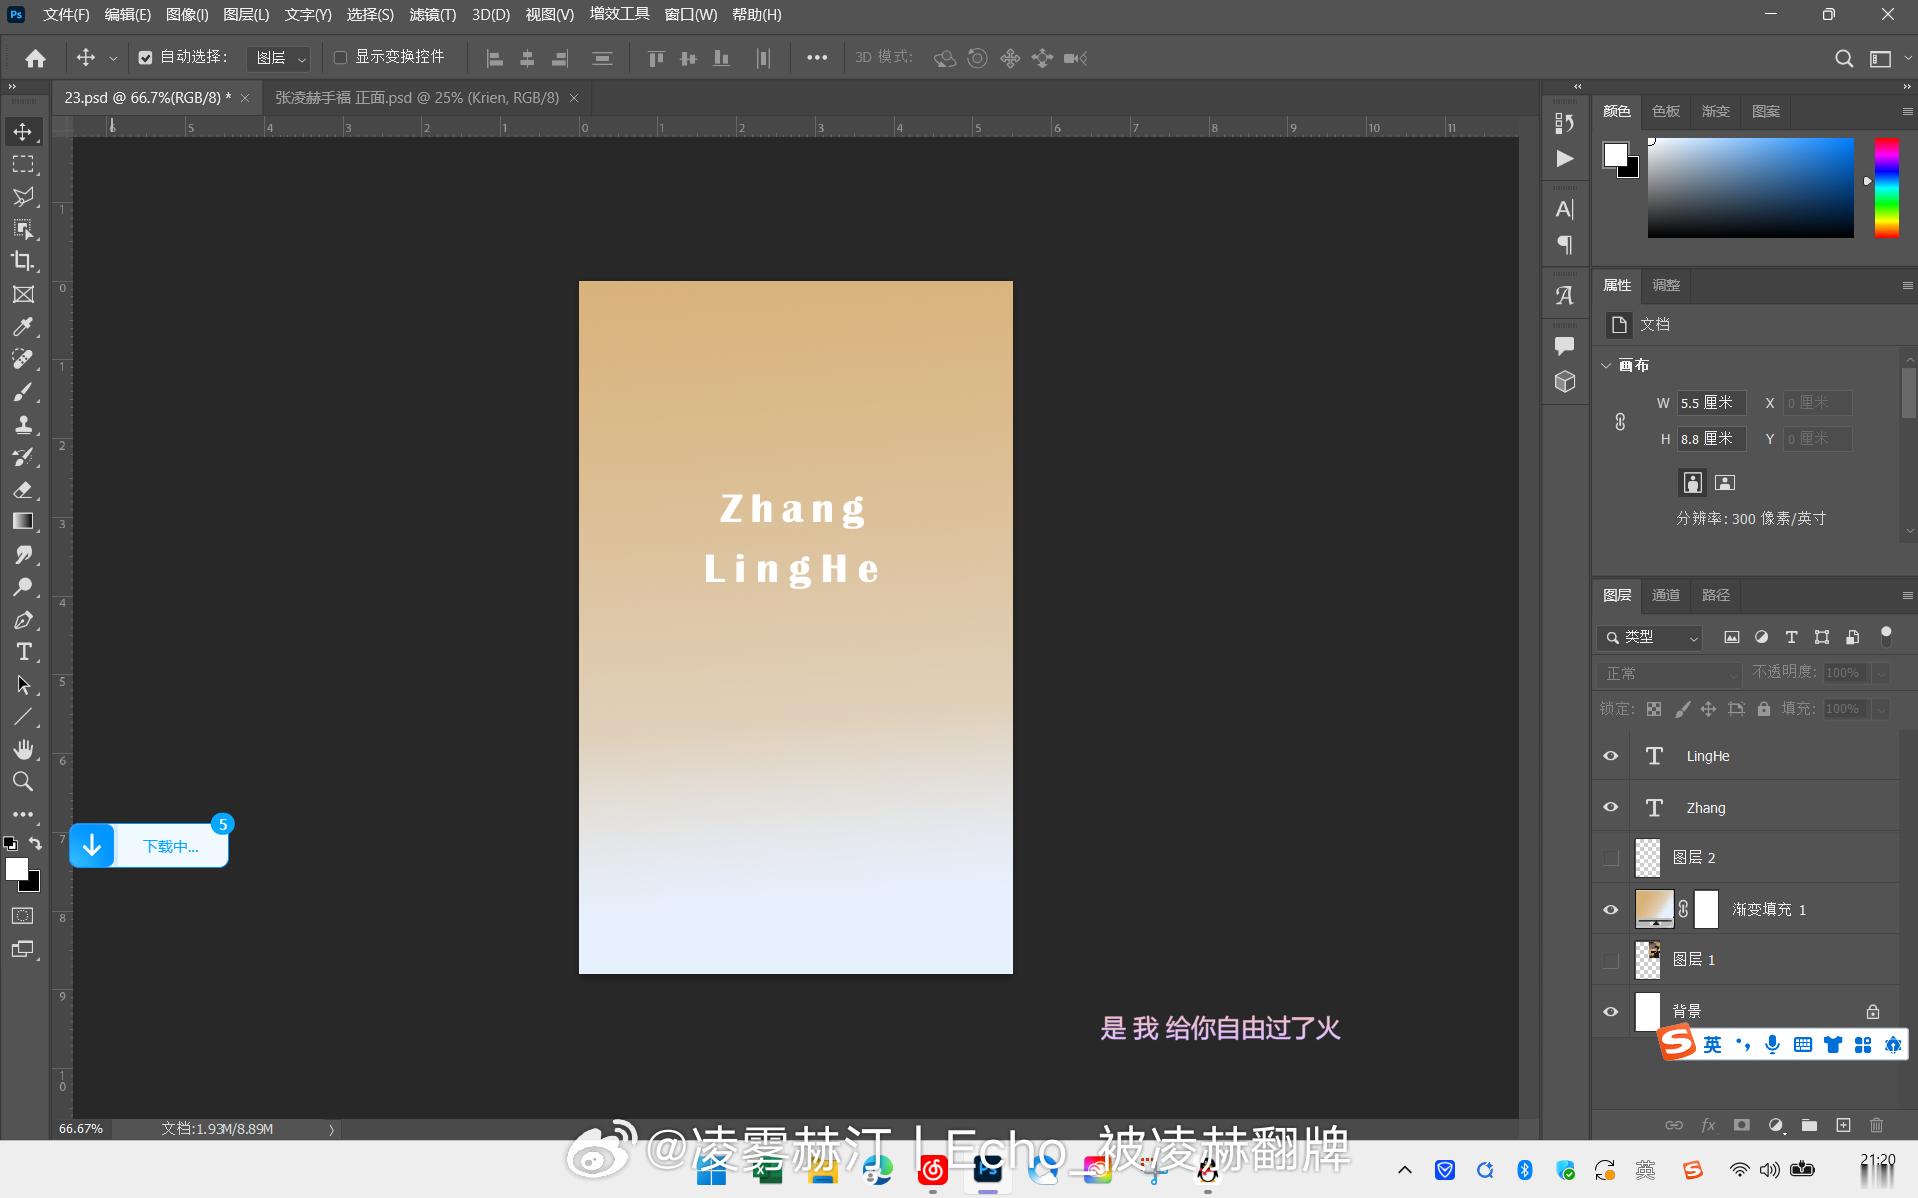Select the Zoom tool
The width and height of the screenshot is (1918, 1198).
tap(23, 781)
